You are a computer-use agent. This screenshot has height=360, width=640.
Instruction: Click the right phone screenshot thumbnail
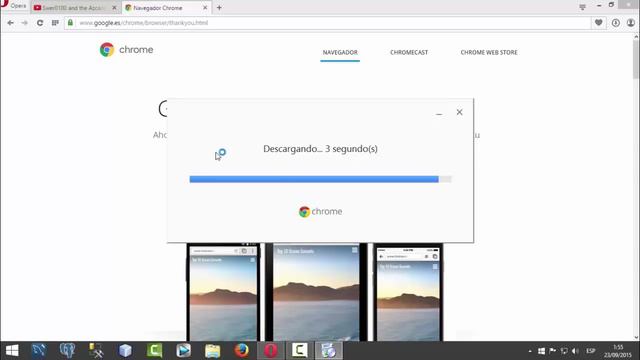(408, 292)
